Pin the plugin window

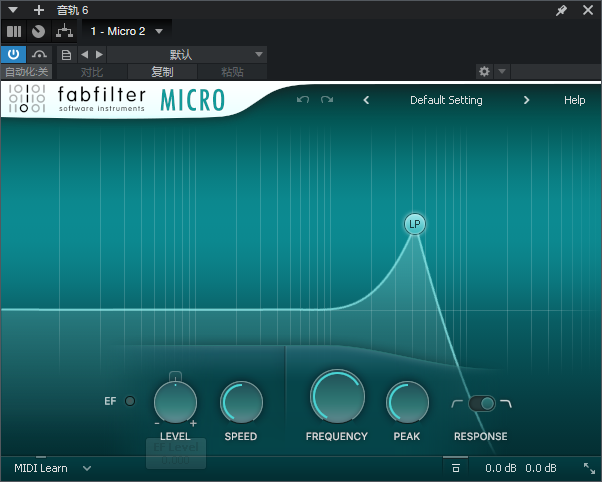pos(561,10)
